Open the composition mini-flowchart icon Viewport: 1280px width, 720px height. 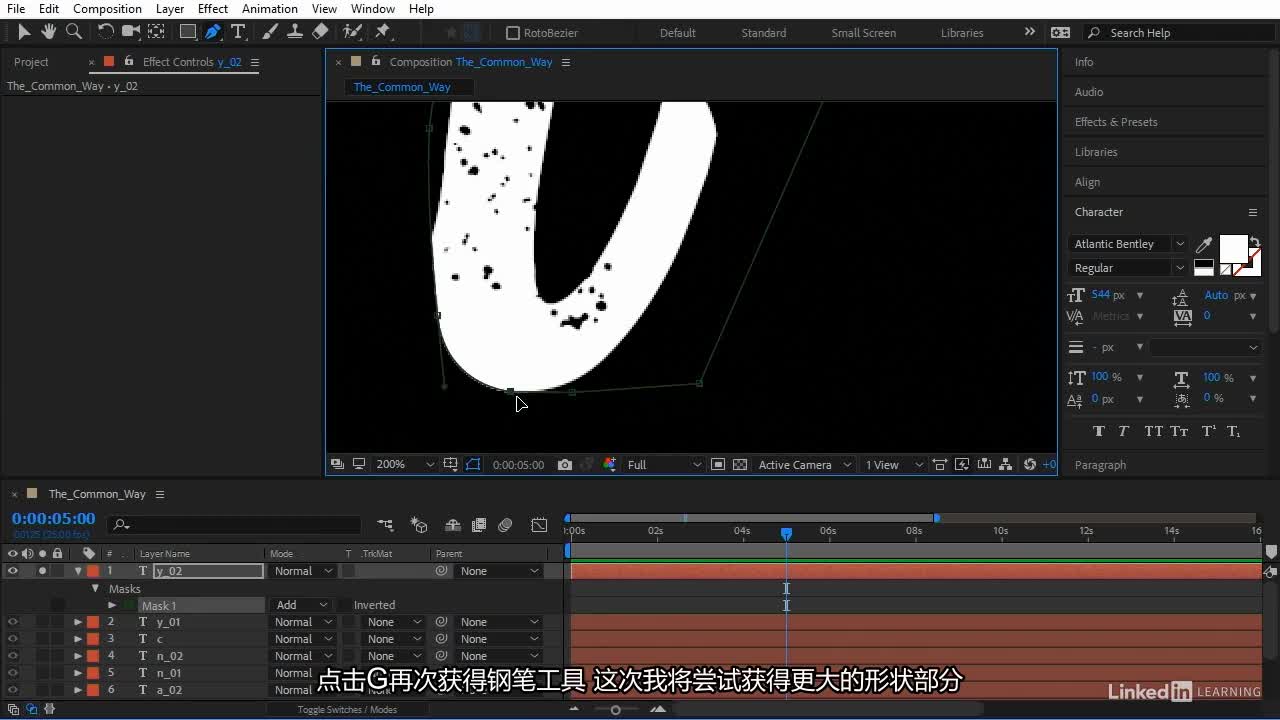pos(386,525)
